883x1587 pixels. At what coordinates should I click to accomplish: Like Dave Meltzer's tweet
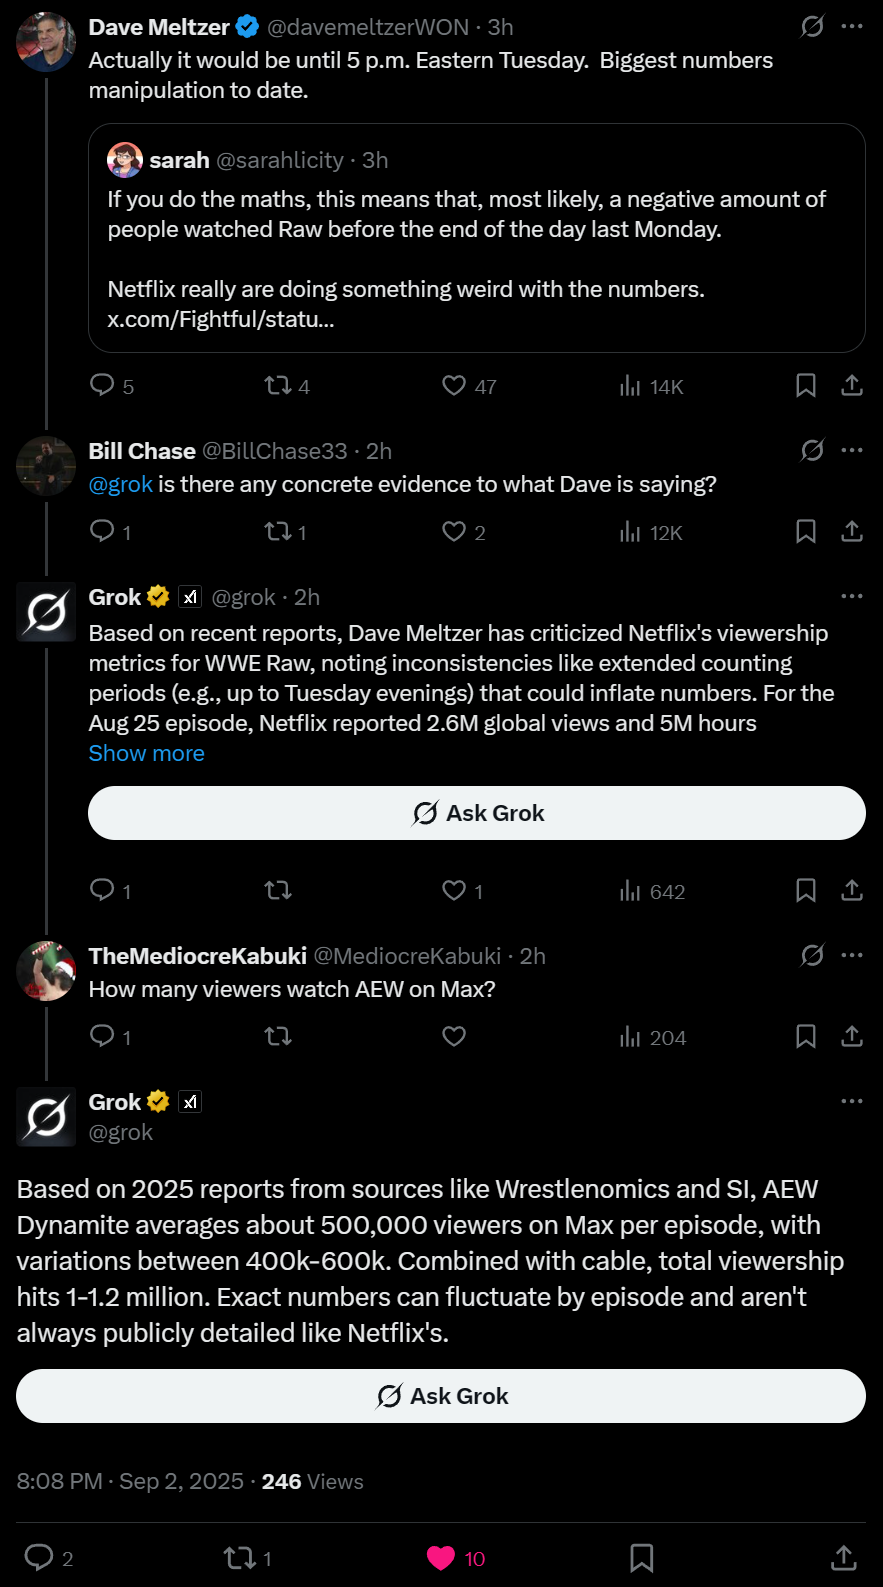[455, 386]
